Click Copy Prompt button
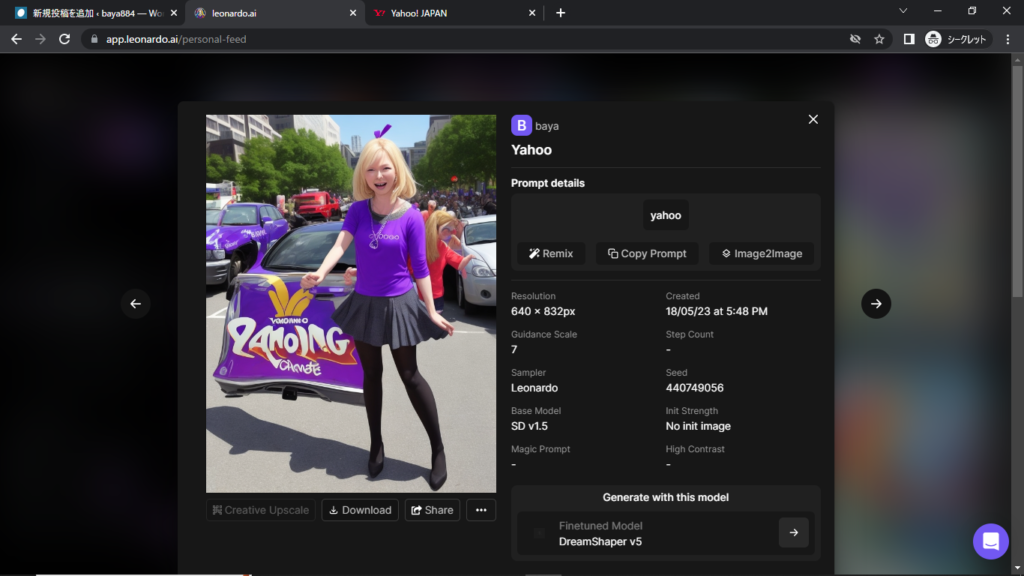 [647, 253]
